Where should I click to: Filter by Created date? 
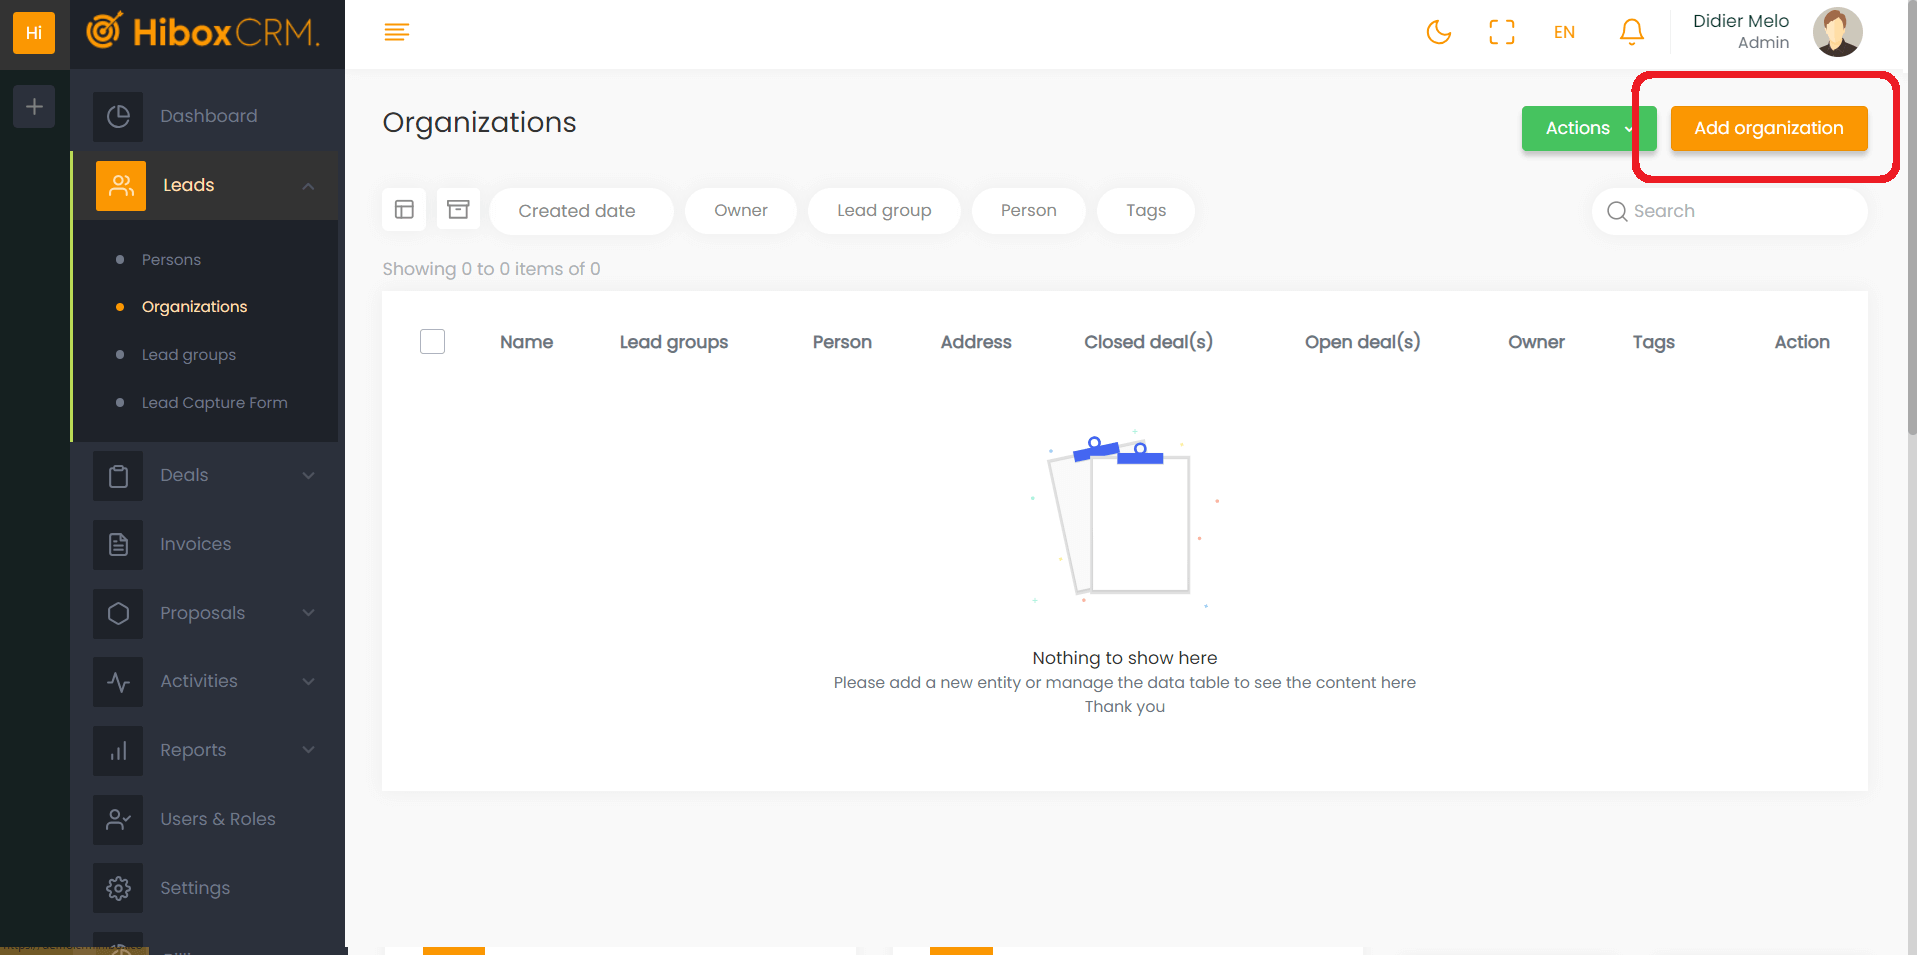pyautogui.click(x=577, y=211)
